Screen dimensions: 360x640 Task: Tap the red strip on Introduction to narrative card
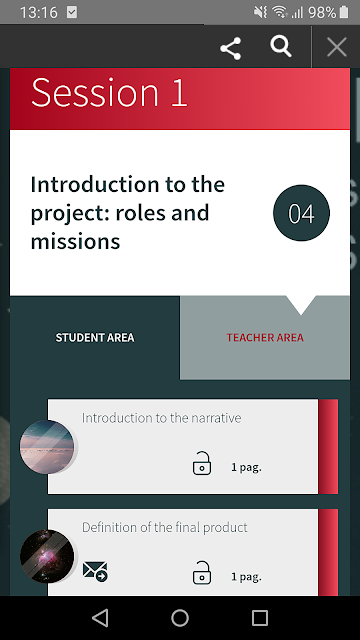(x=328, y=447)
